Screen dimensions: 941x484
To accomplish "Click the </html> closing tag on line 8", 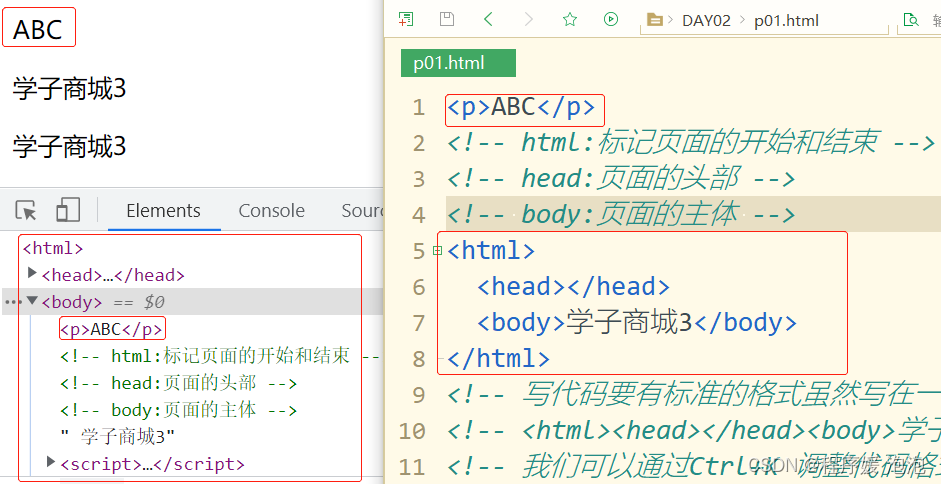I will (x=498, y=358).
